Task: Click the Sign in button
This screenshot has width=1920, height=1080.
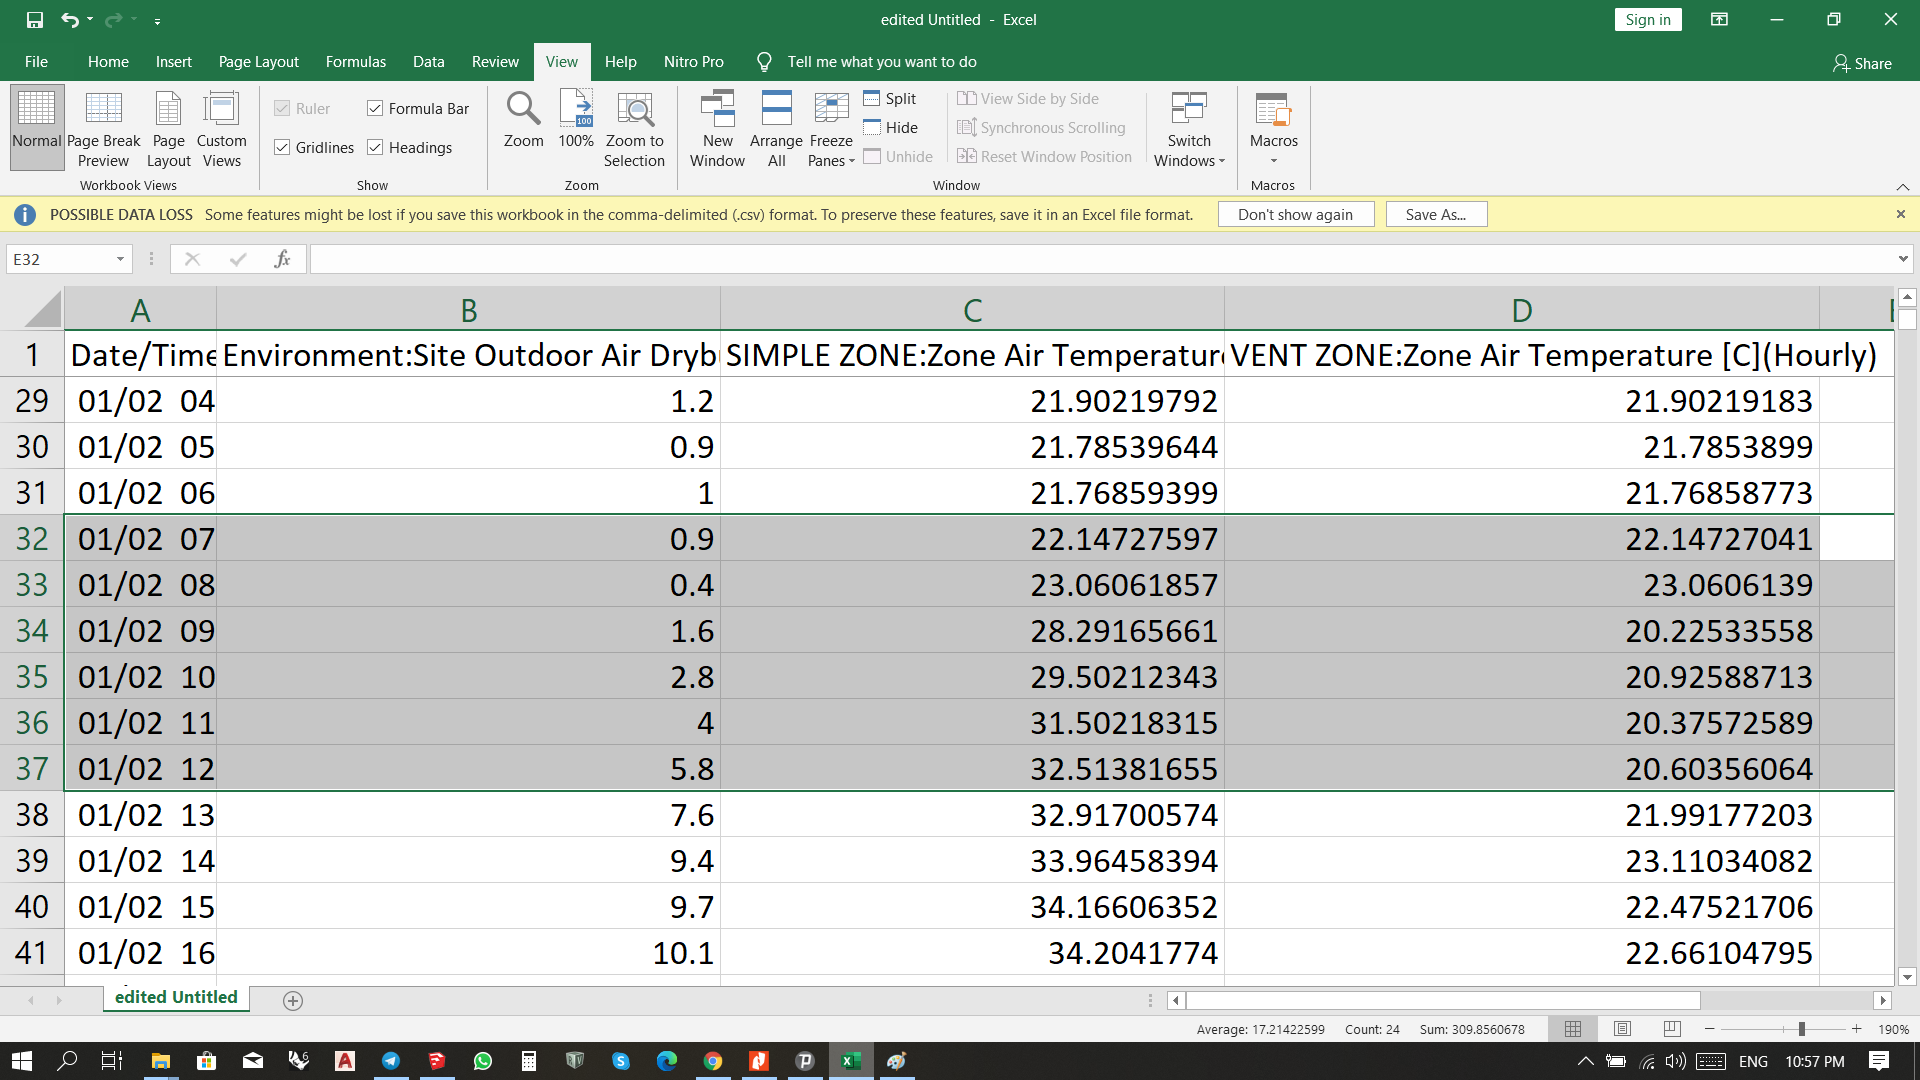Action: [1647, 19]
